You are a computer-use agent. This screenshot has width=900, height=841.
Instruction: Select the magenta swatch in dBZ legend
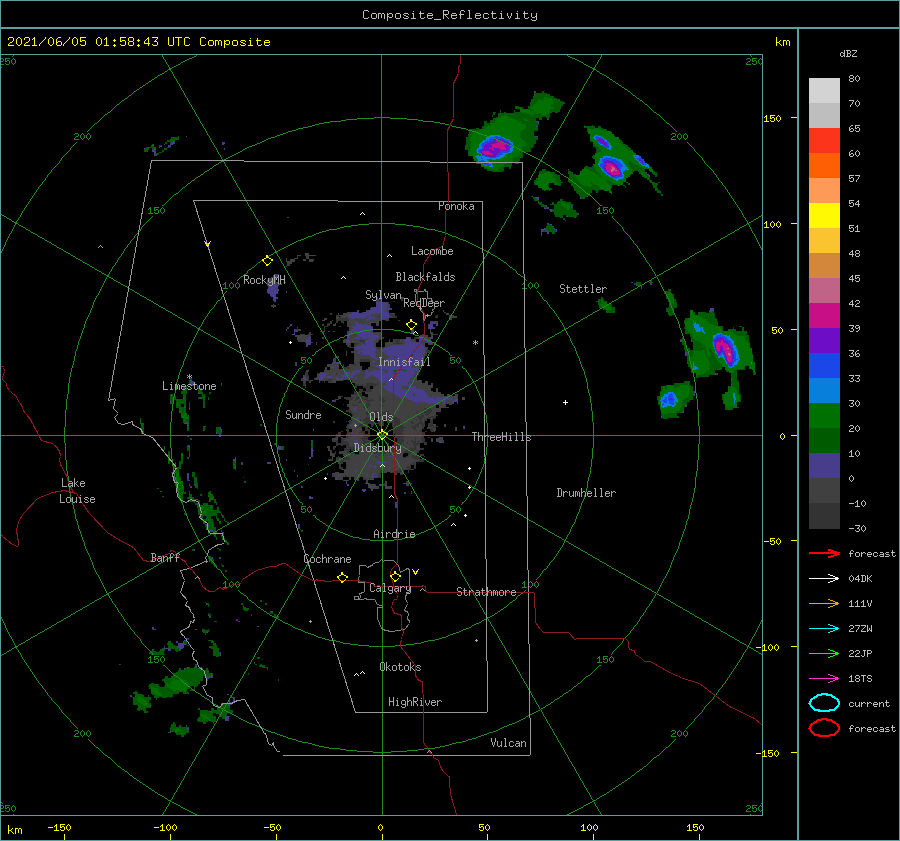point(824,315)
